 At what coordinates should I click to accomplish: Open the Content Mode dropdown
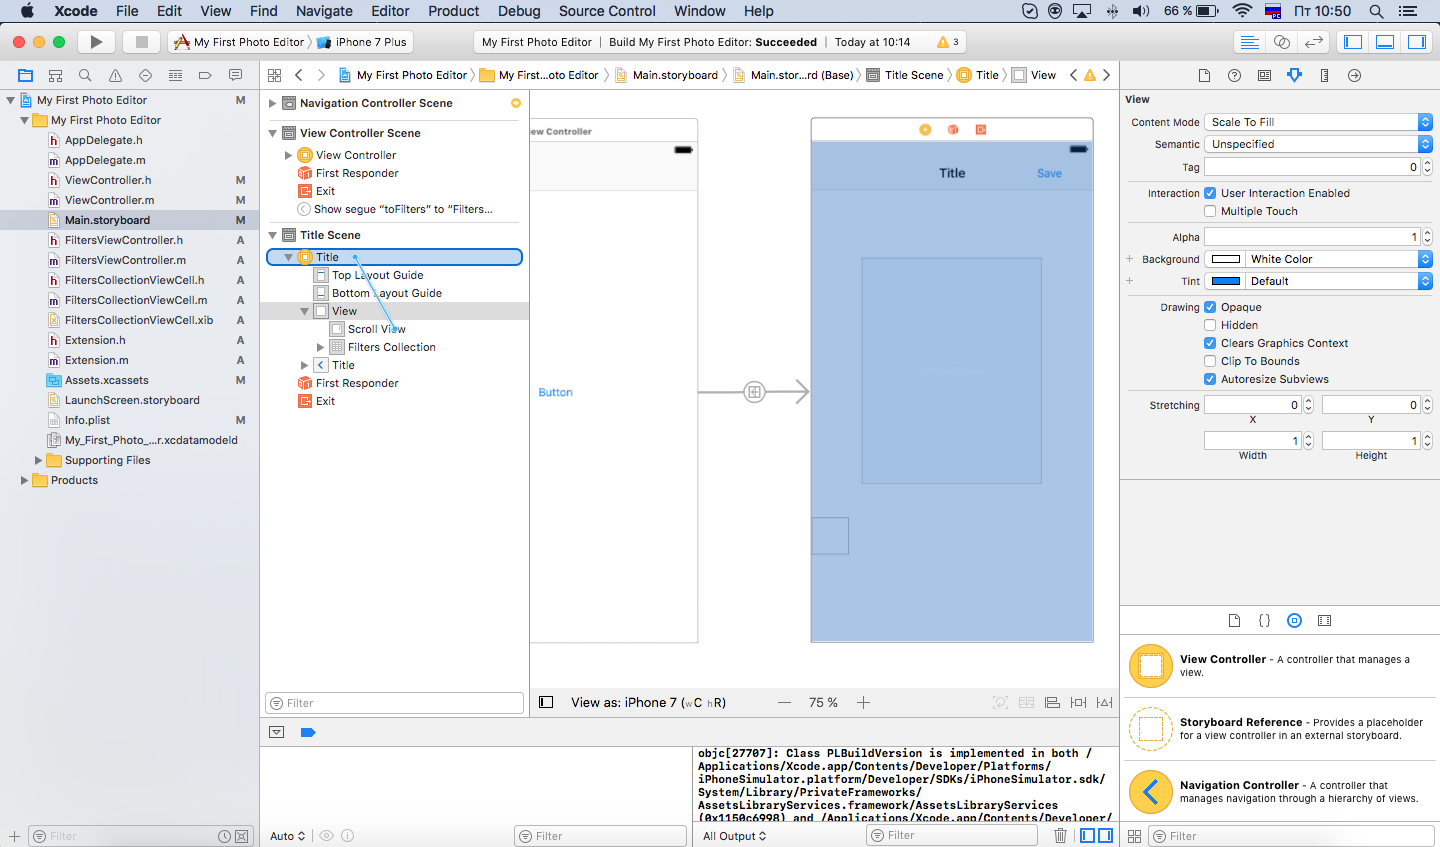1318,122
